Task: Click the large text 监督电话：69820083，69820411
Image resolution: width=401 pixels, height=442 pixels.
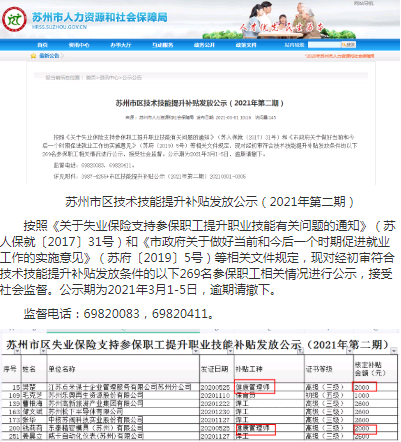Action: tap(119, 314)
